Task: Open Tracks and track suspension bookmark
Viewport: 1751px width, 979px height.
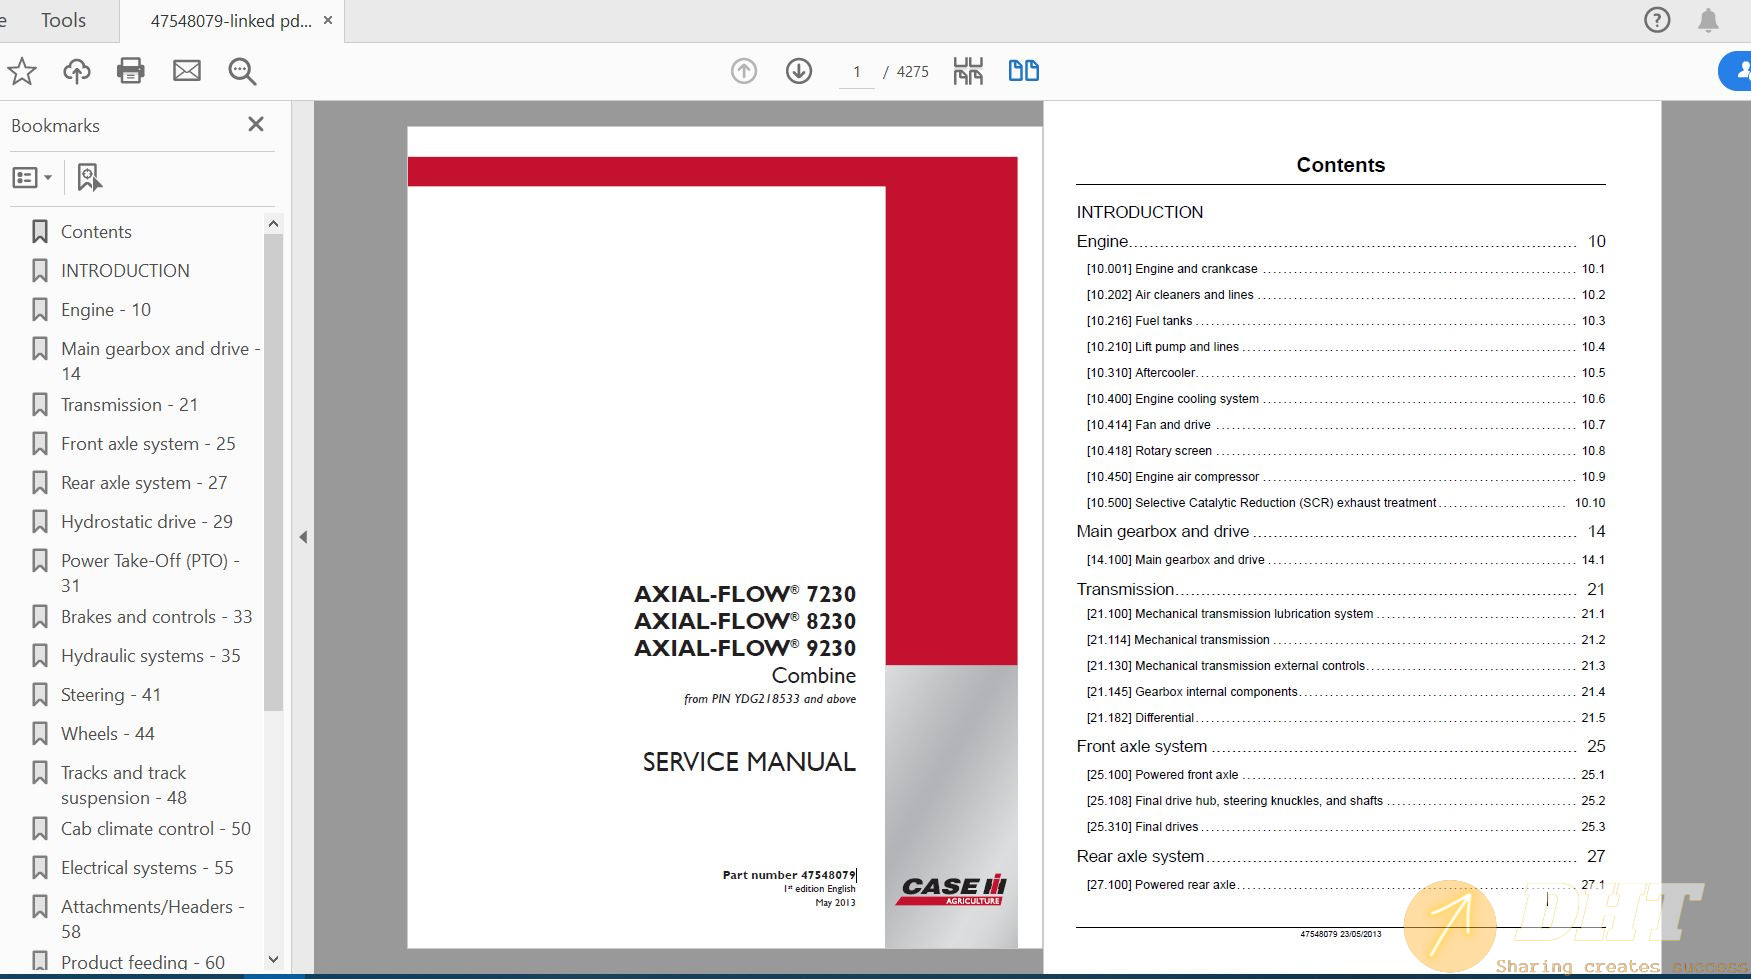Action: tap(124, 785)
